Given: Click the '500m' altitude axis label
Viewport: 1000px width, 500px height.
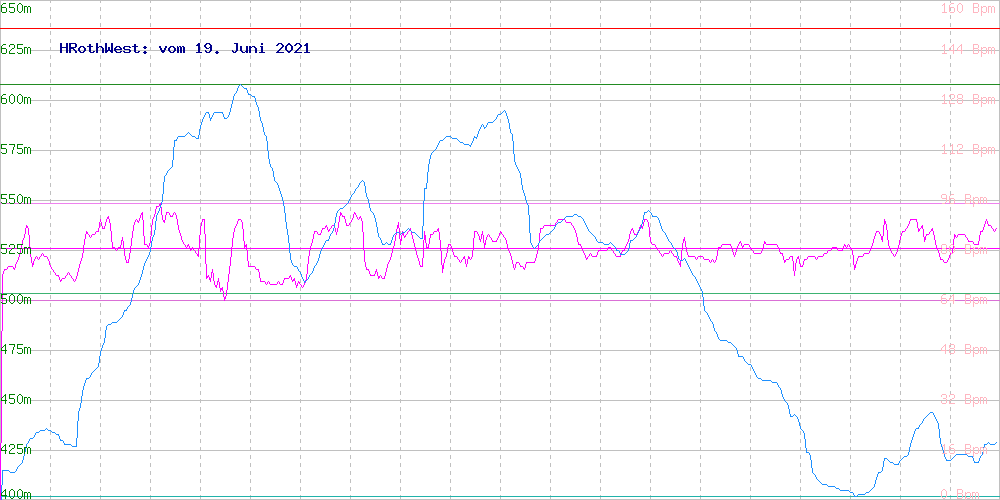Looking at the screenshot, I should click(x=16, y=300).
